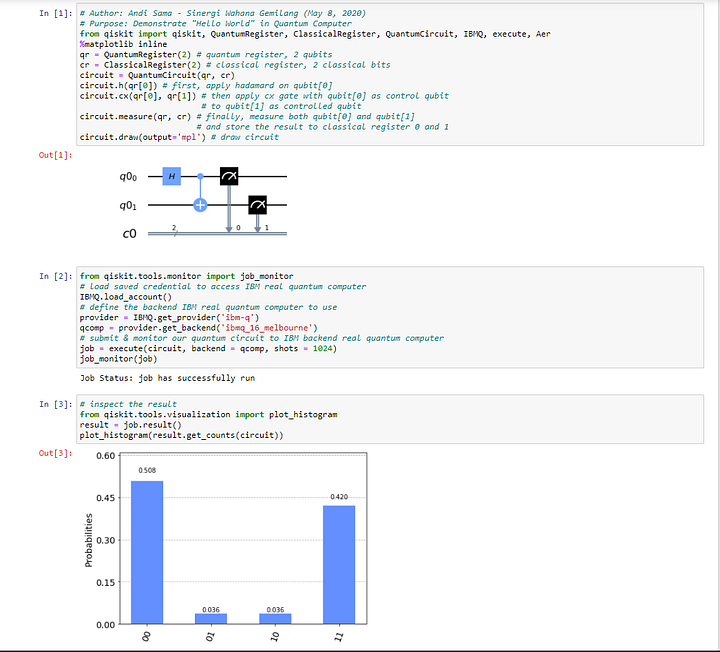Click the CNOT control dot on q0_0
The width and height of the screenshot is (720, 652).
(200, 176)
